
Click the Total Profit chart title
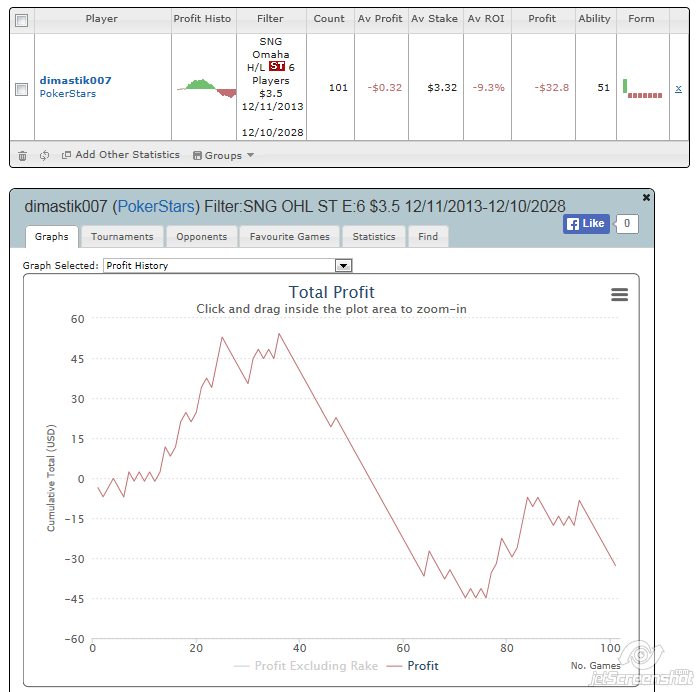click(x=332, y=292)
